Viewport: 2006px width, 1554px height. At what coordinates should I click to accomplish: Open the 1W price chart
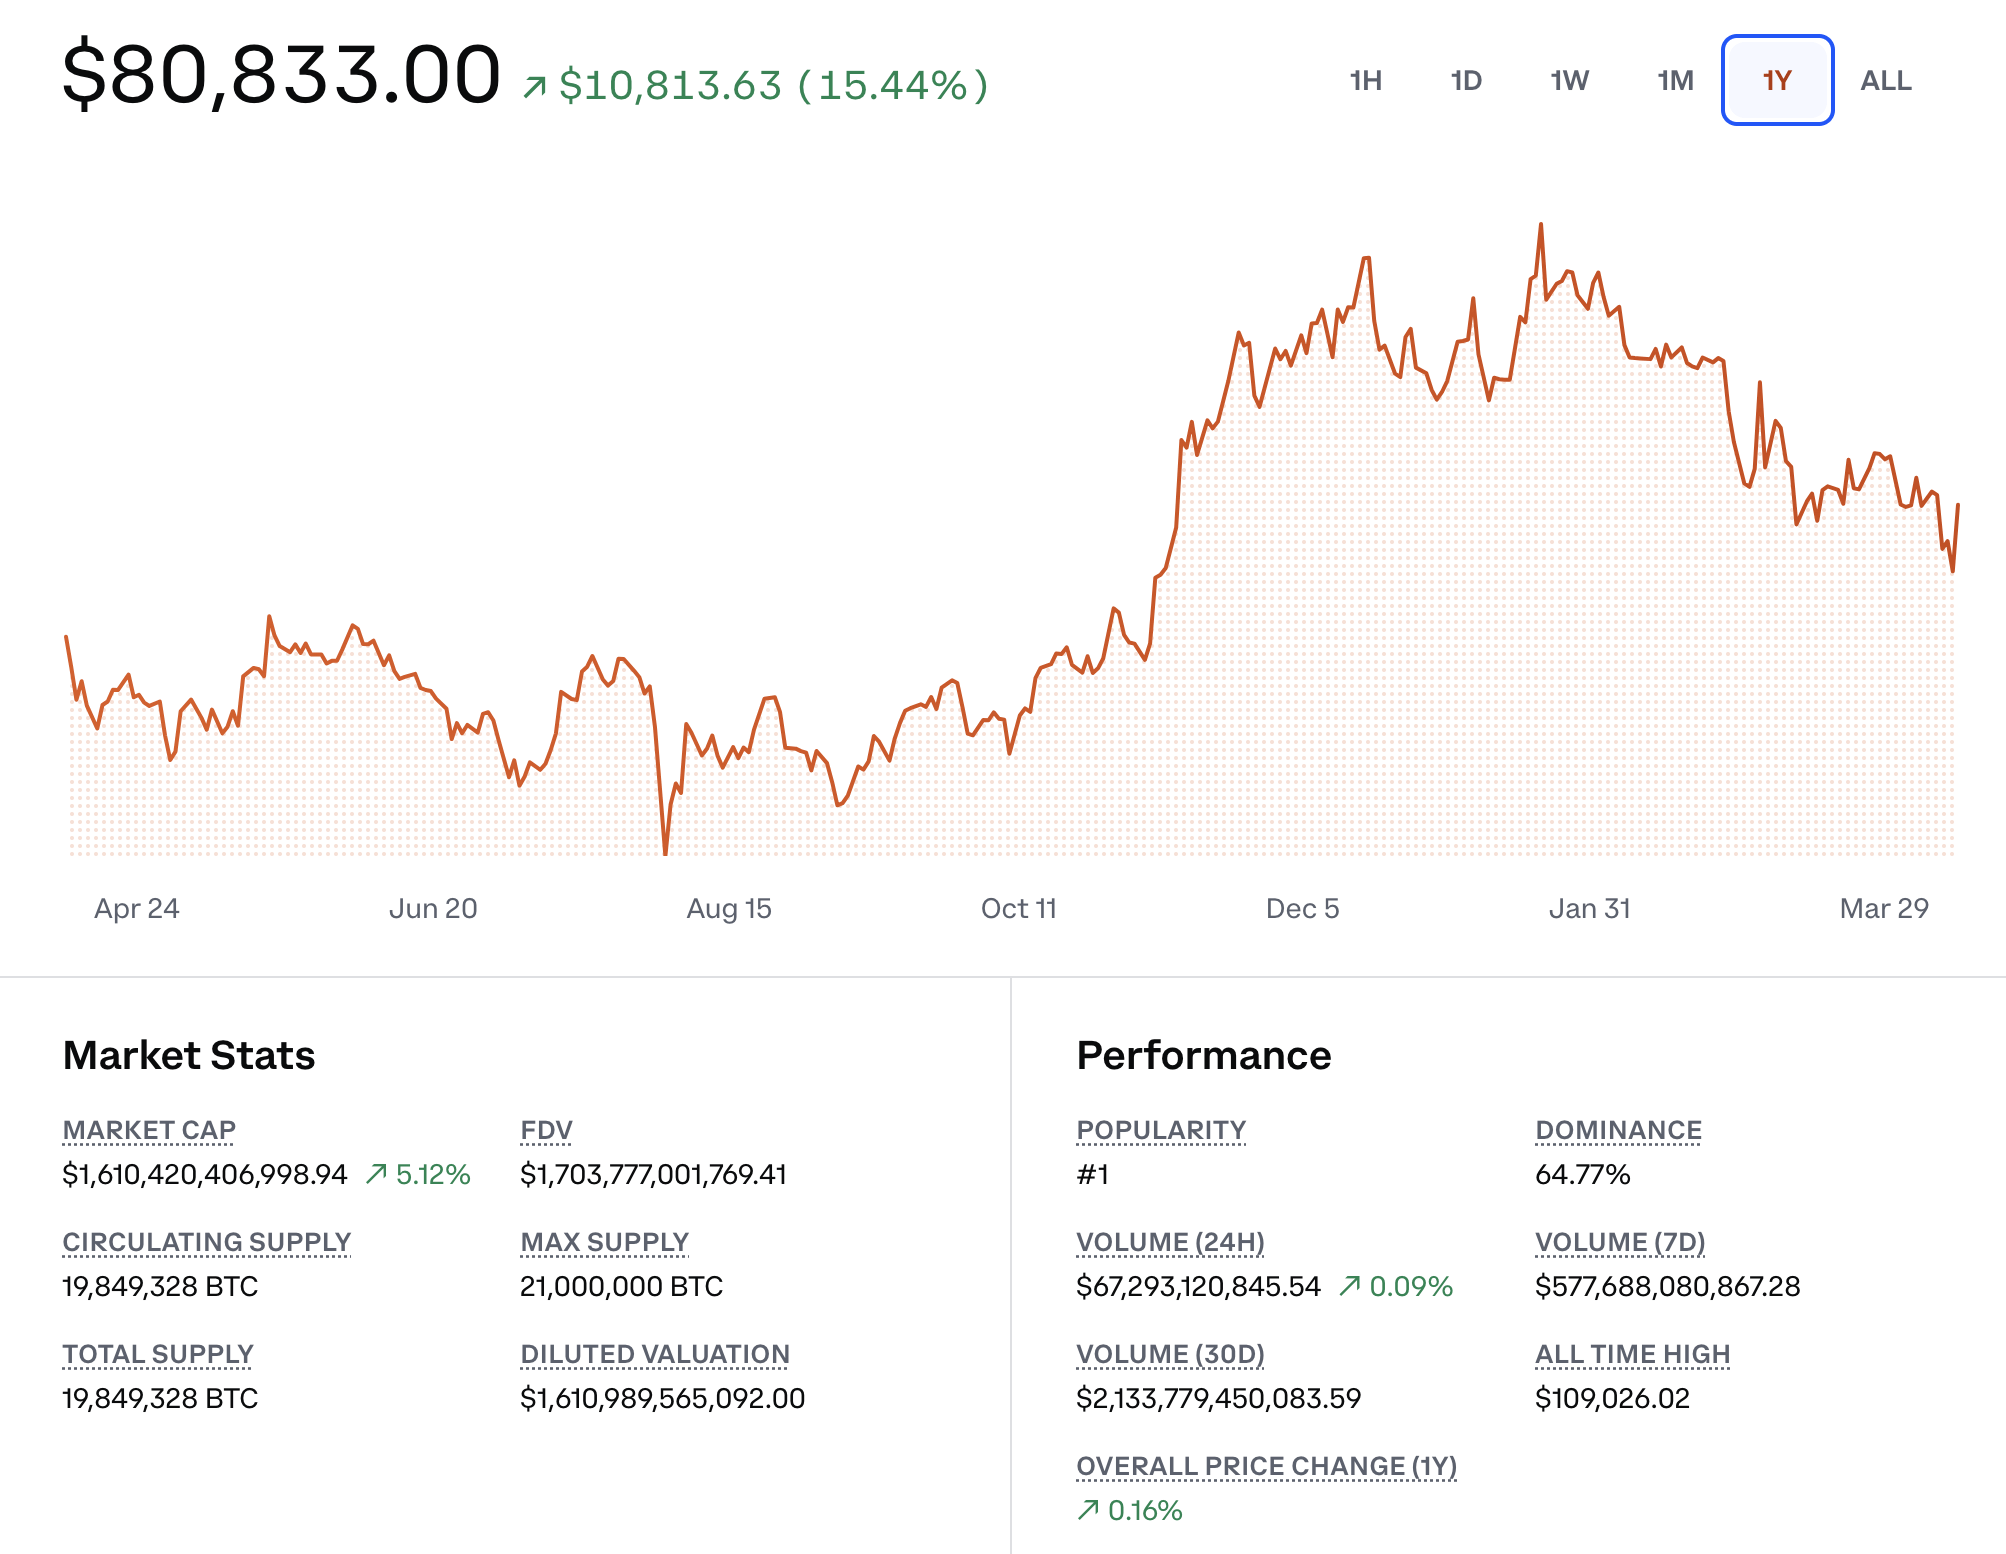[1568, 81]
